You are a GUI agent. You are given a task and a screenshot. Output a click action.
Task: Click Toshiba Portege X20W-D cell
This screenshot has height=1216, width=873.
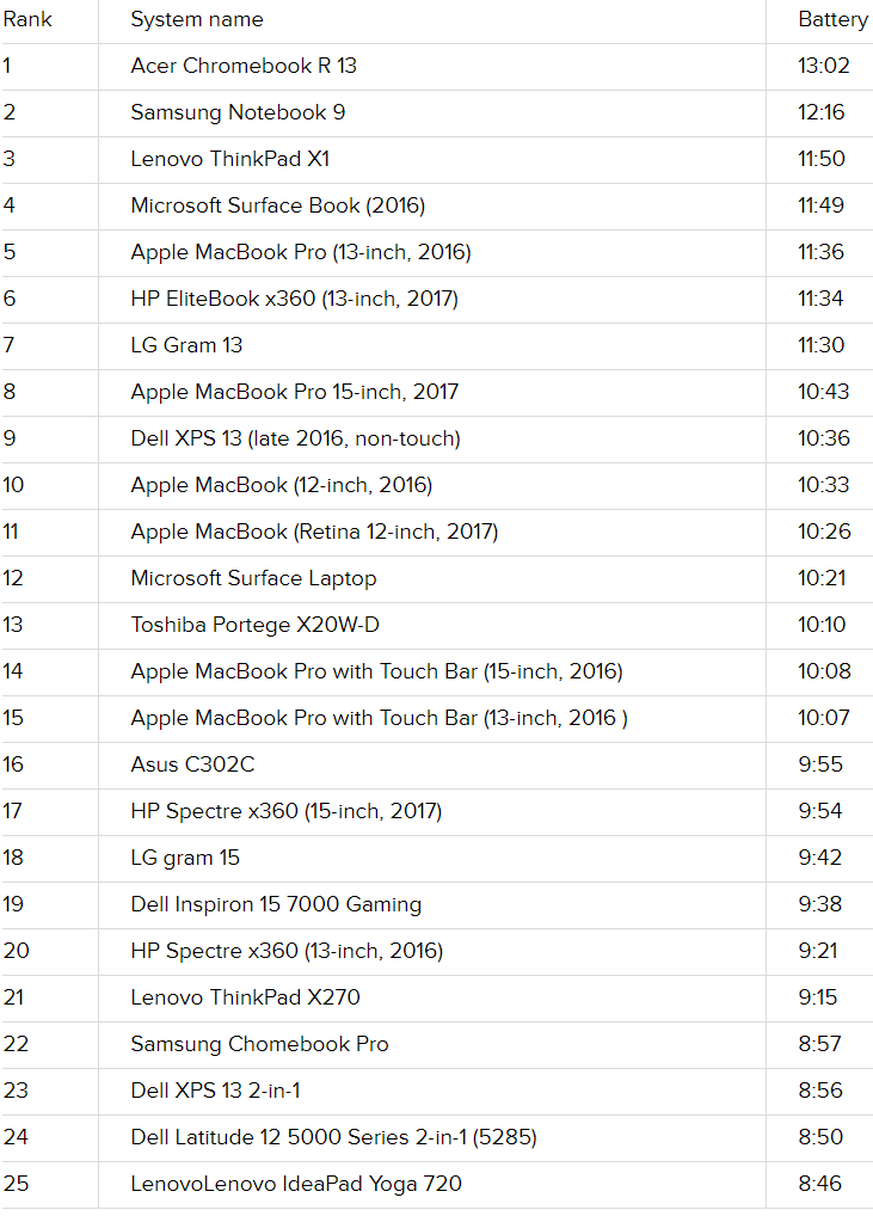coord(255,625)
